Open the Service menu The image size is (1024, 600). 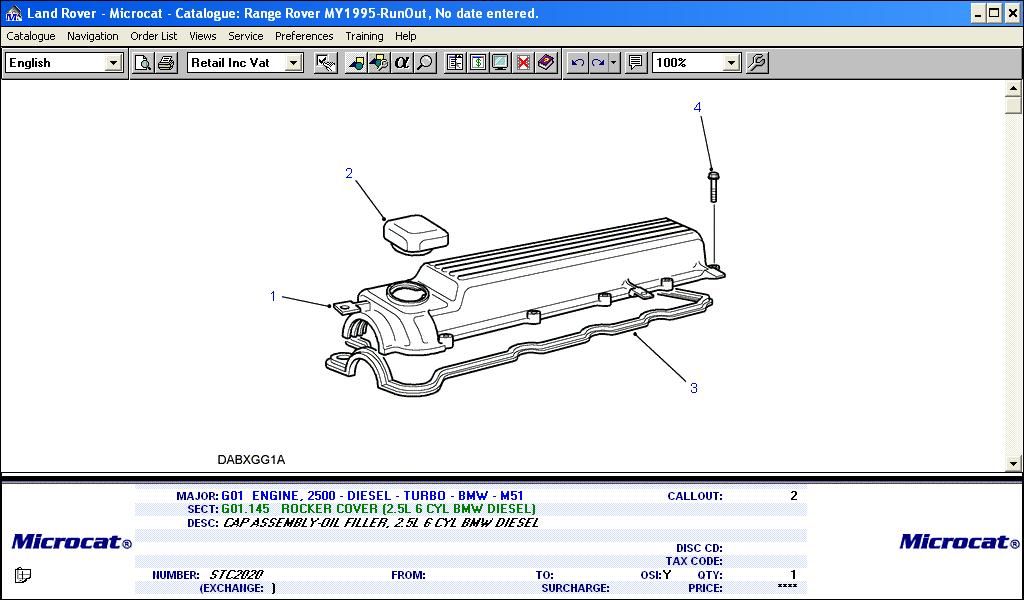(246, 36)
